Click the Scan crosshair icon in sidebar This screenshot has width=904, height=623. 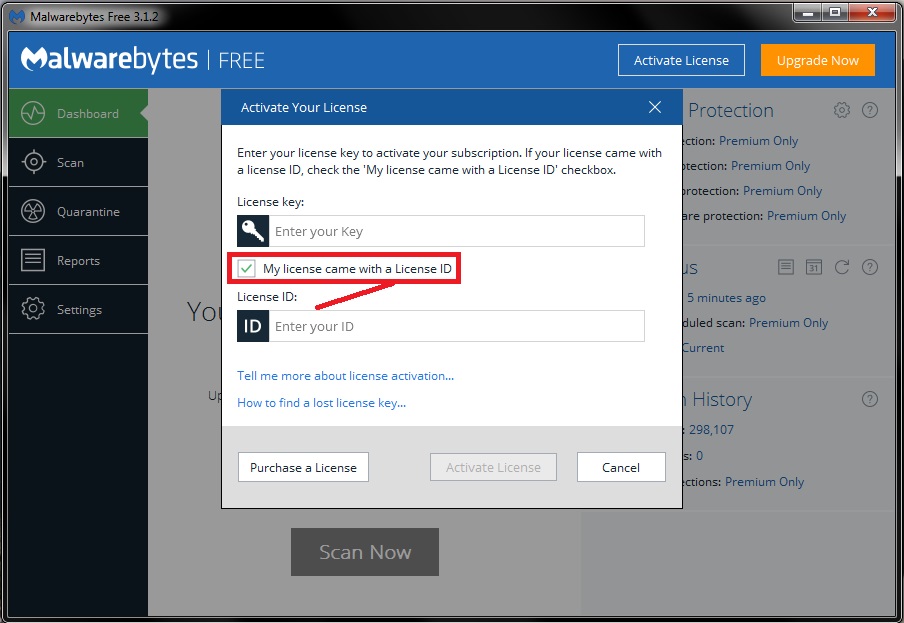(x=33, y=163)
